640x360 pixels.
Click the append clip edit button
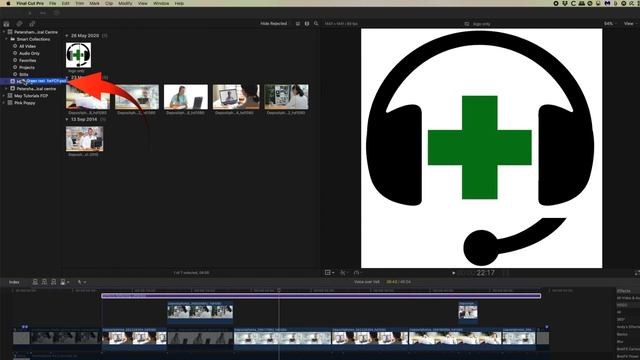pos(53,282)
